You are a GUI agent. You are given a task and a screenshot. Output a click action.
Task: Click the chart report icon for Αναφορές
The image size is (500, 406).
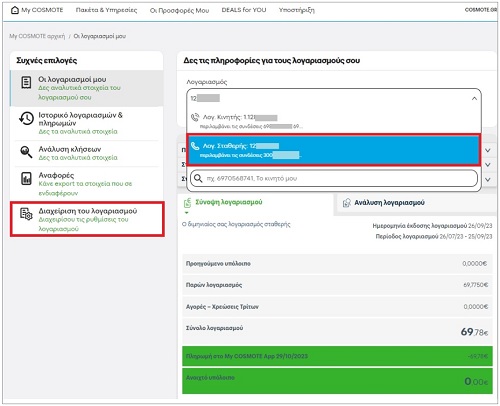26,178
